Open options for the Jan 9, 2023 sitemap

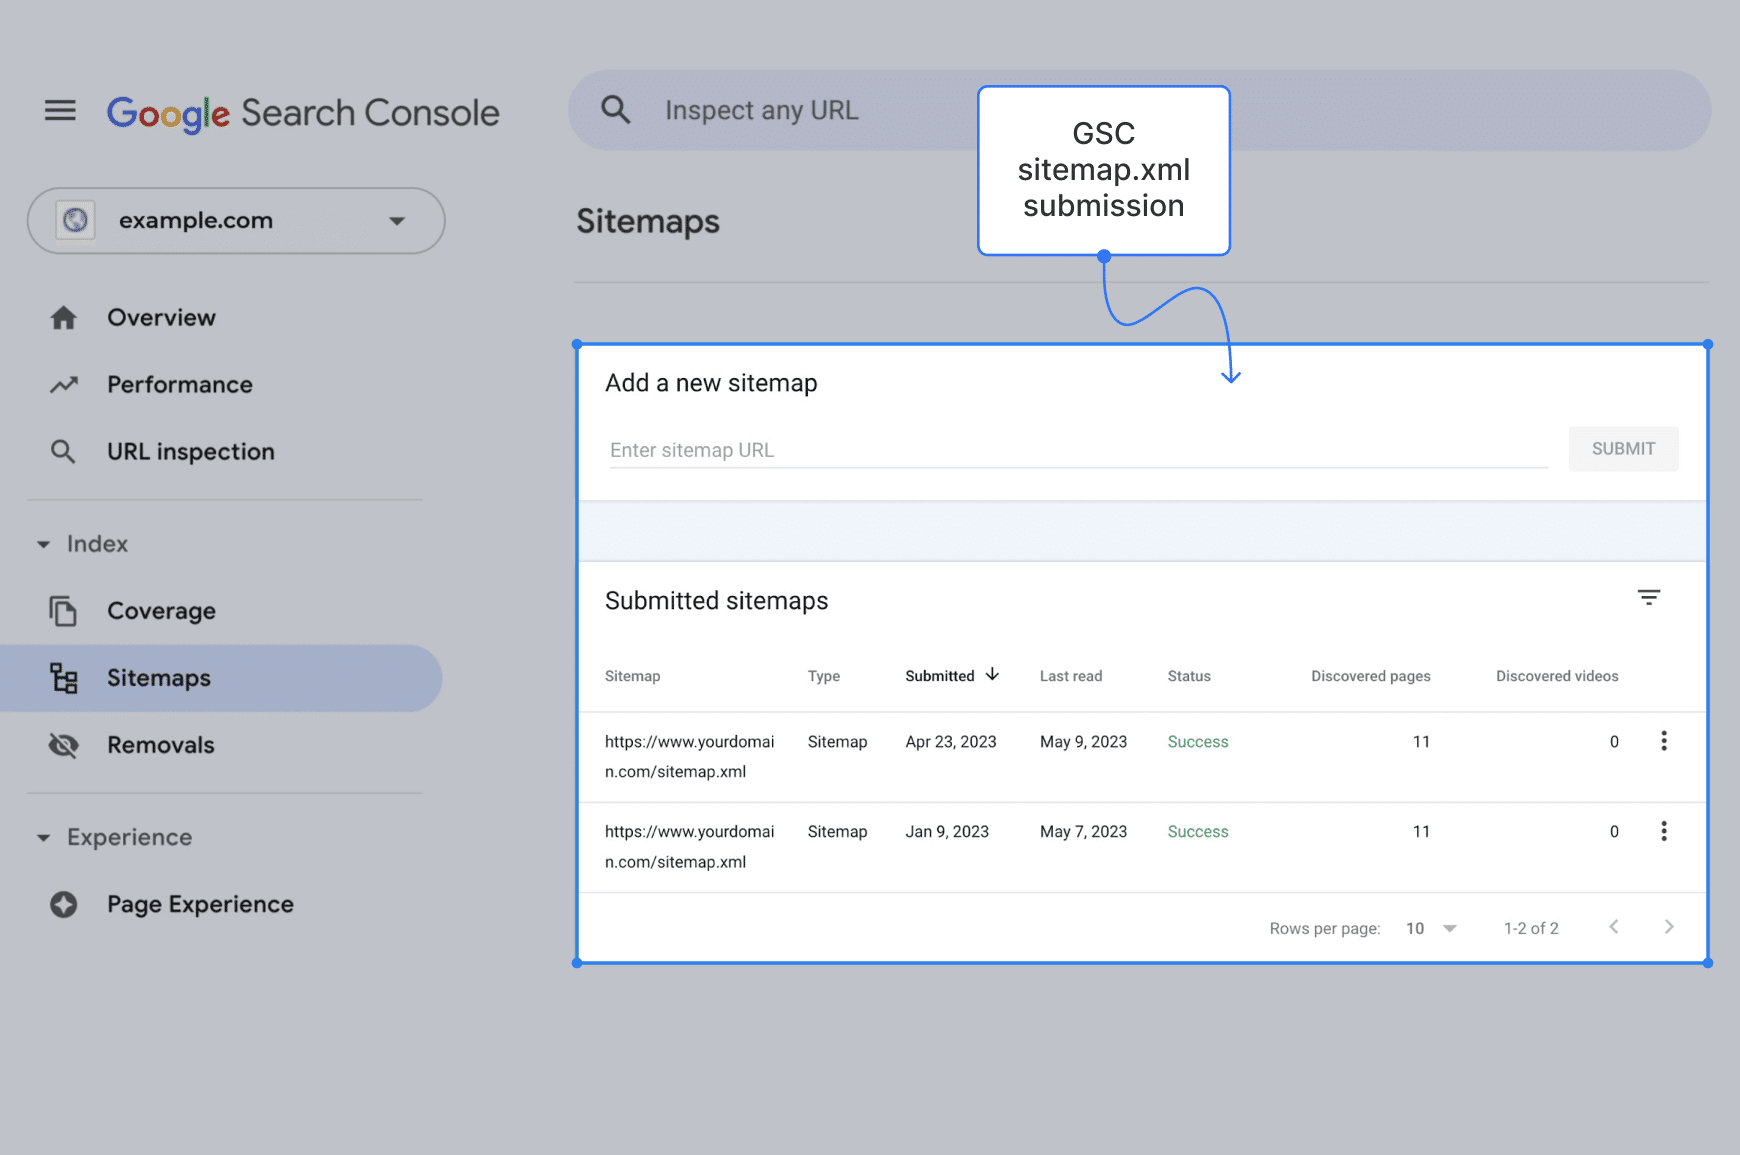1663,831
